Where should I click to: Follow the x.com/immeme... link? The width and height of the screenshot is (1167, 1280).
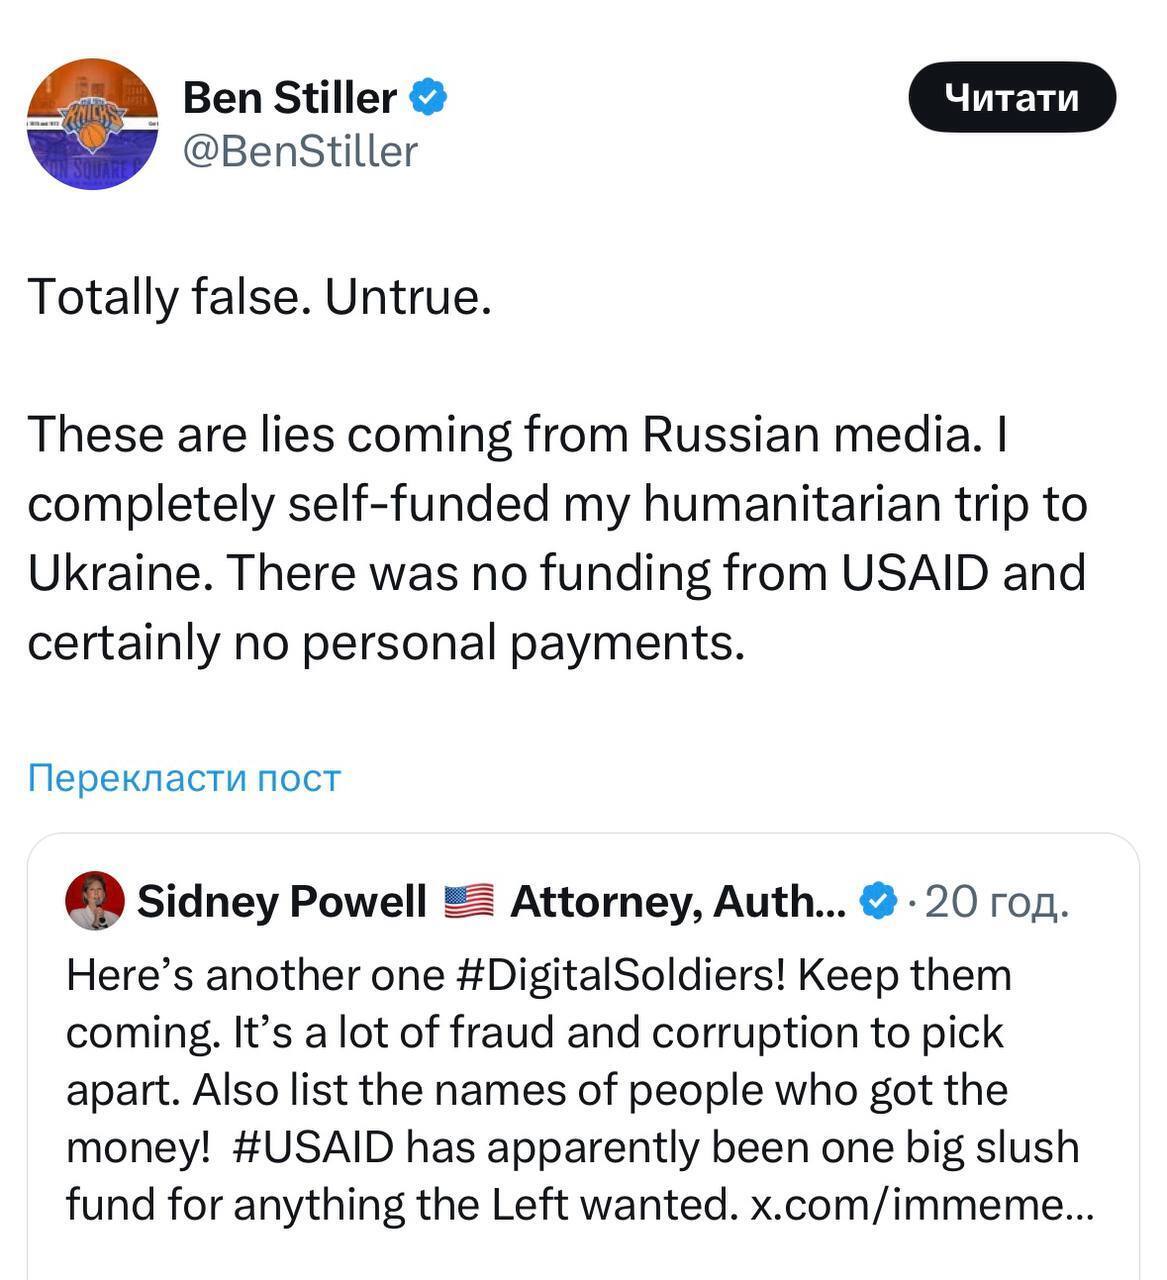point(922,1205)
